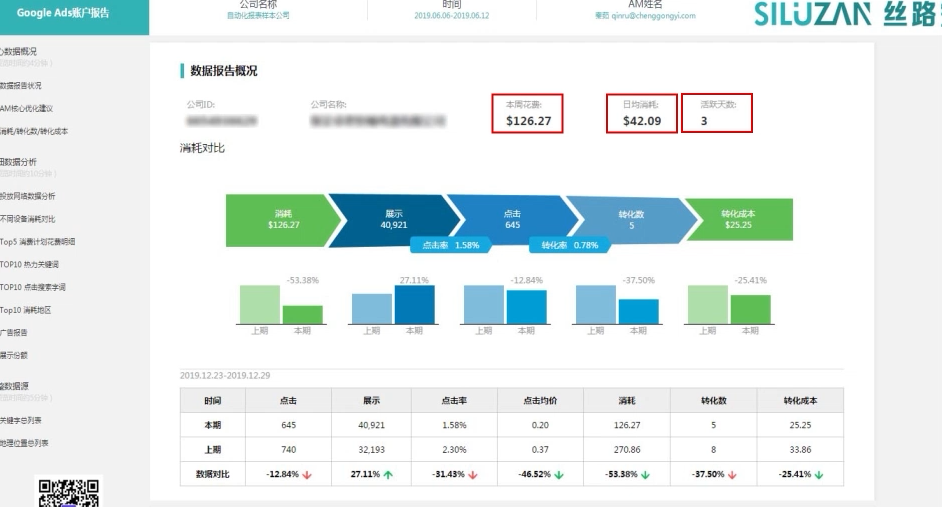Select the blue 点击 645 funnel arrow
Viewport: 942px width, 507px height.
pyautogui.click(x=512, y=220)
